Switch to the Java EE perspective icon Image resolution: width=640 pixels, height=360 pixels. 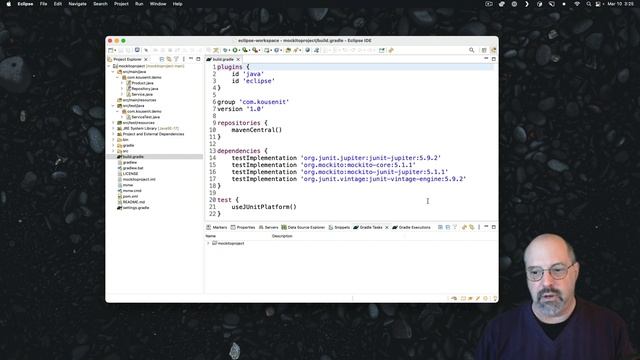493,50
